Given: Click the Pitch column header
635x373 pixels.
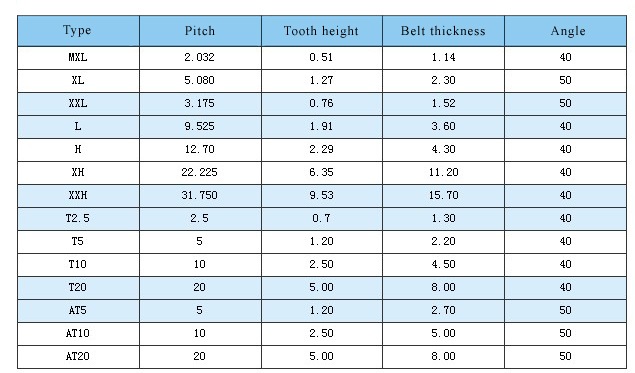Looking at the screenshot, I should coord(200,31).
